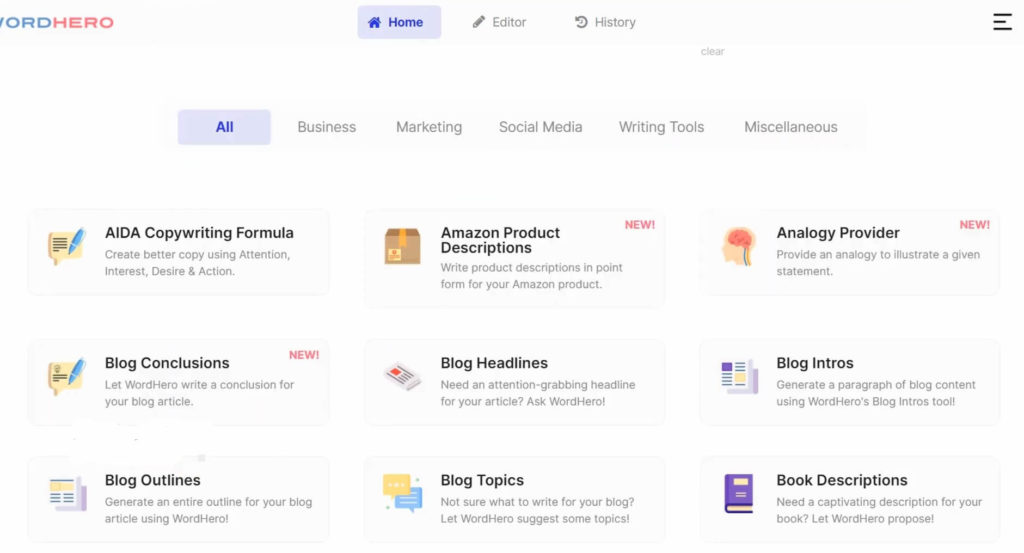Open Analogy Provider tool title
1024x553 pixels.
point(838,232)
